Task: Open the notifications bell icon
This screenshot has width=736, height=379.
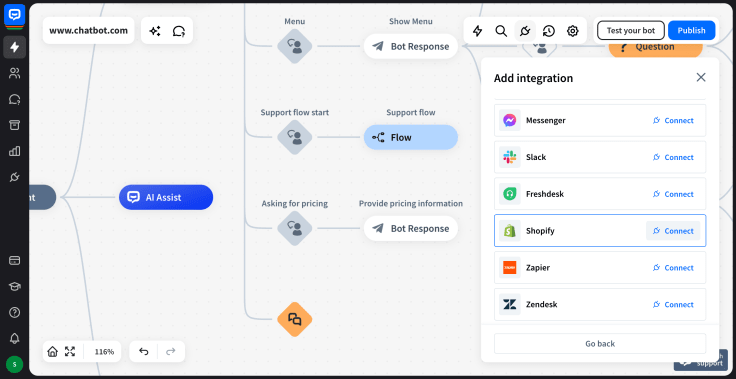Action: 15,338
